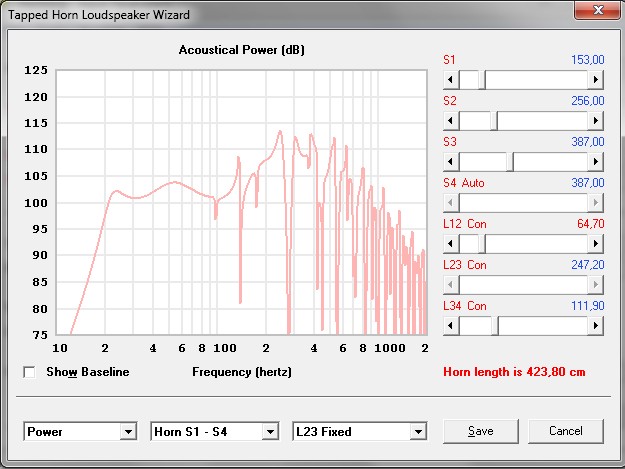625x469 pixels.
Task: Click the S1 slider left arrow
Action: point(451,80)
